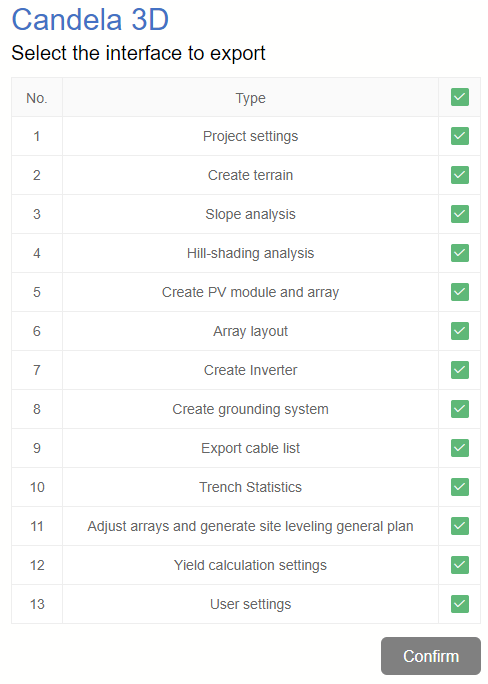488x684 pixels.
Task: Click the Type column header
Action: click(250, 98)
